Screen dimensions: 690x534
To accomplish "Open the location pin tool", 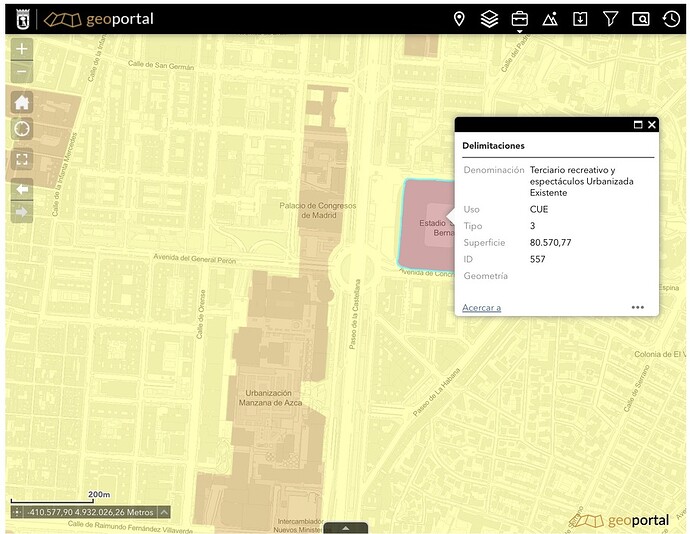I will point(459,19).
